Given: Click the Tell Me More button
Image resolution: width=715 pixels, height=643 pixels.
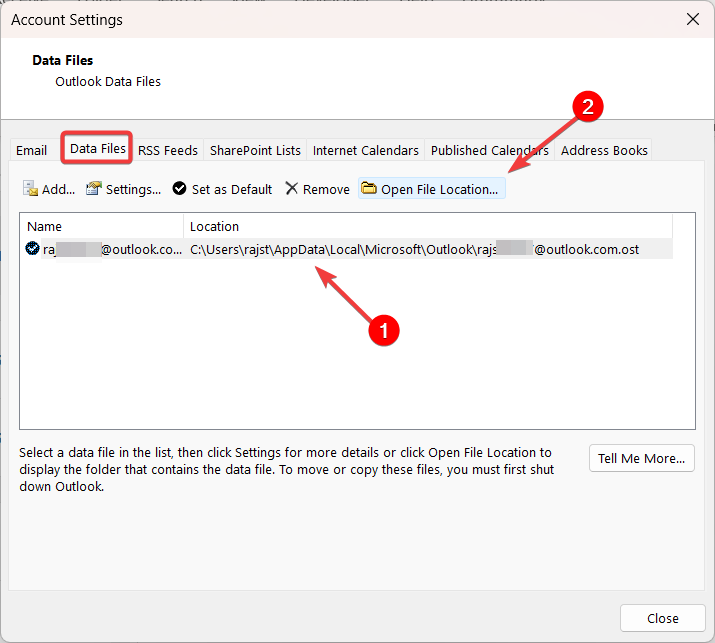Looking at the screenshot, I should [x=641, y=458].
